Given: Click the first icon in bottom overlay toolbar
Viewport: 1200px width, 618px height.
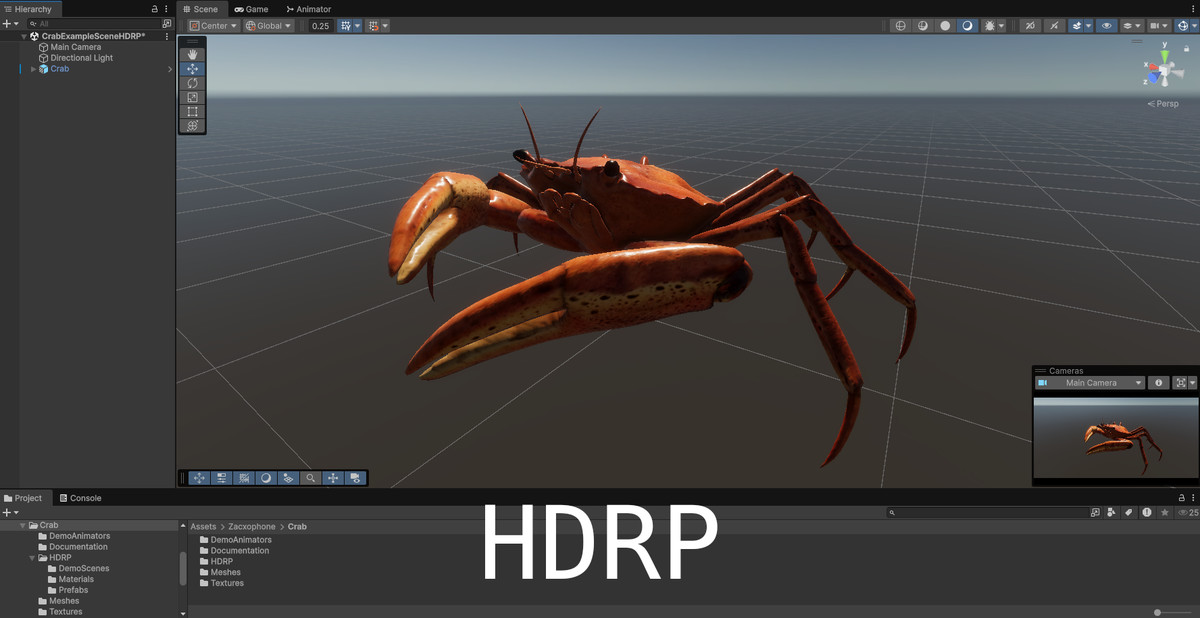Looking at the screenshot, I should click(198, 478).
